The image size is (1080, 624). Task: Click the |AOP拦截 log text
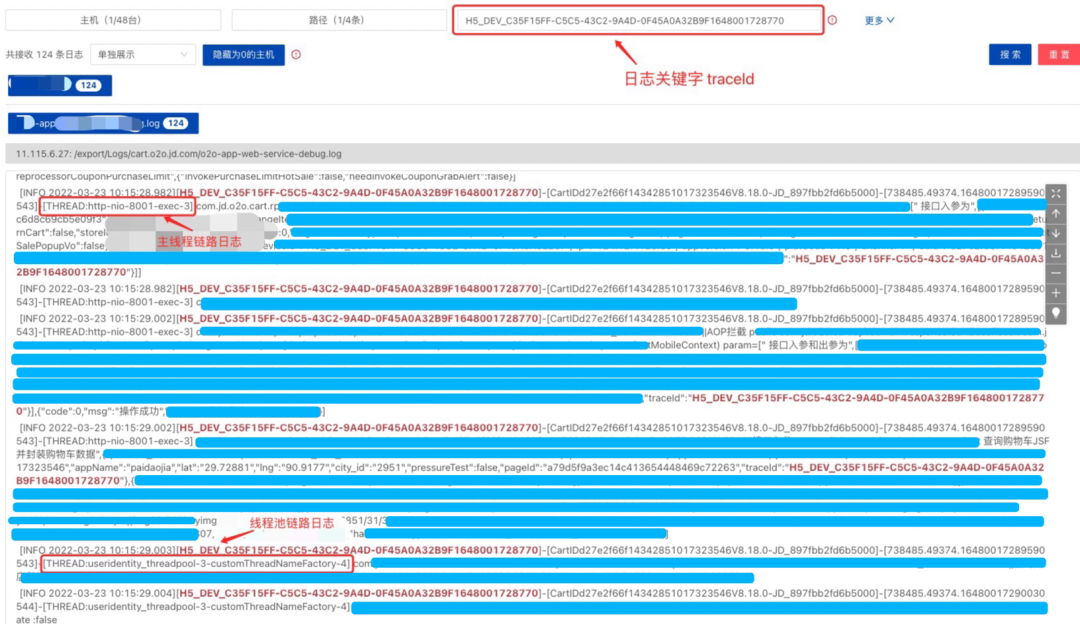click(725, 332)
